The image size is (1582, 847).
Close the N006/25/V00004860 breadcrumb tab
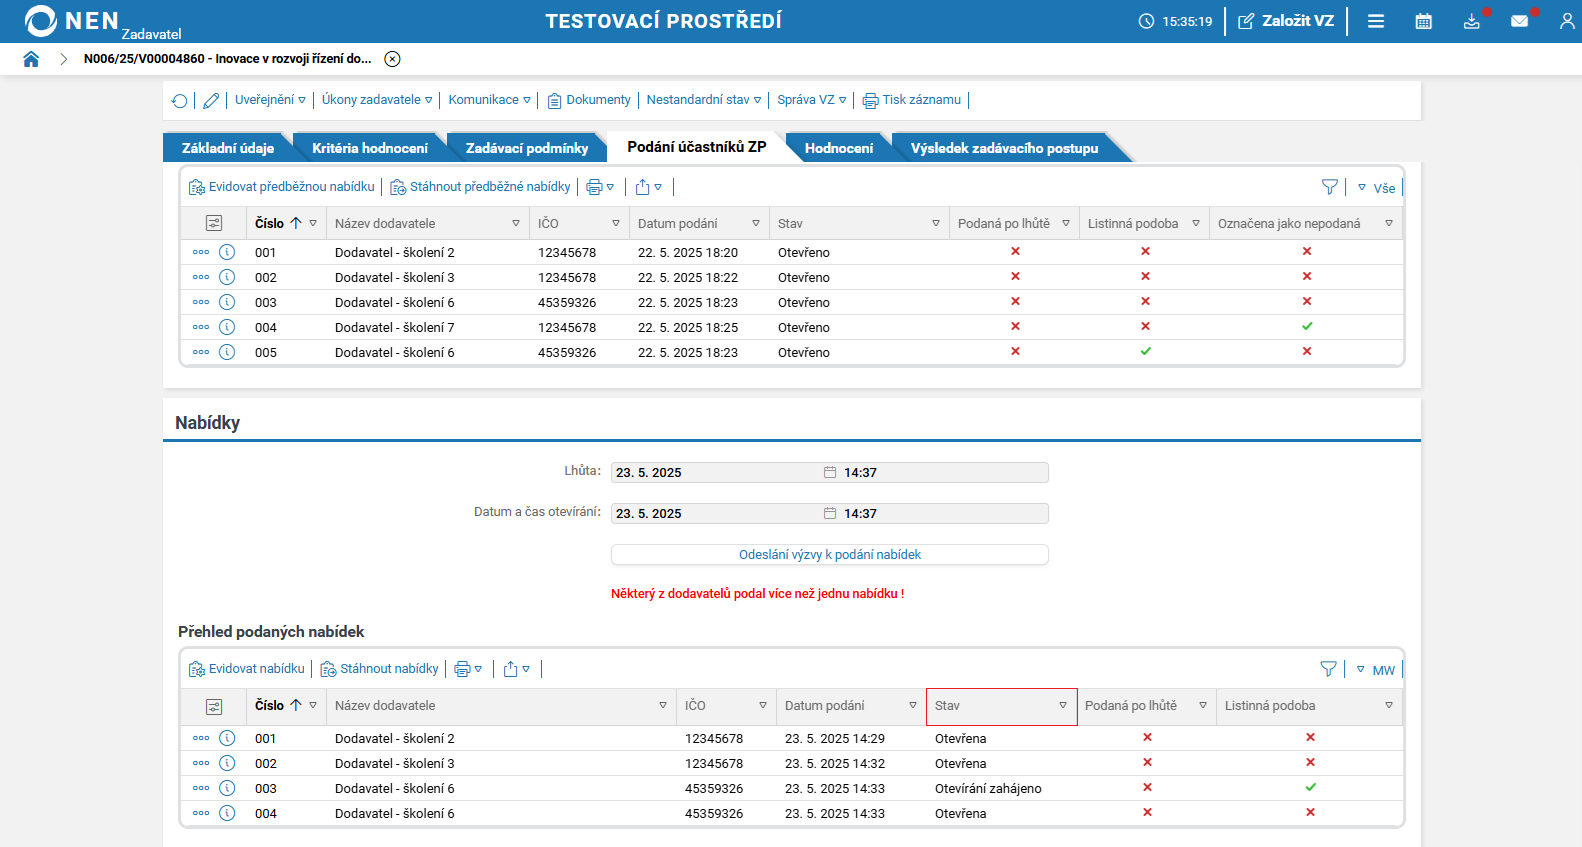point(393,59)
